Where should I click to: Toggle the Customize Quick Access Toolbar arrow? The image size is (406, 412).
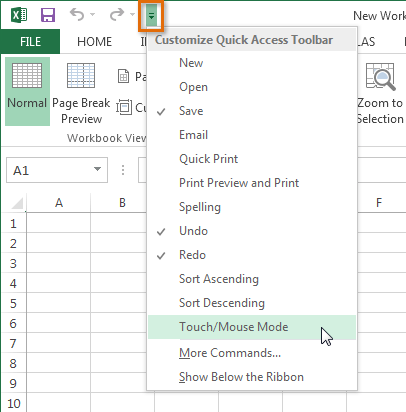click(151, 16)
